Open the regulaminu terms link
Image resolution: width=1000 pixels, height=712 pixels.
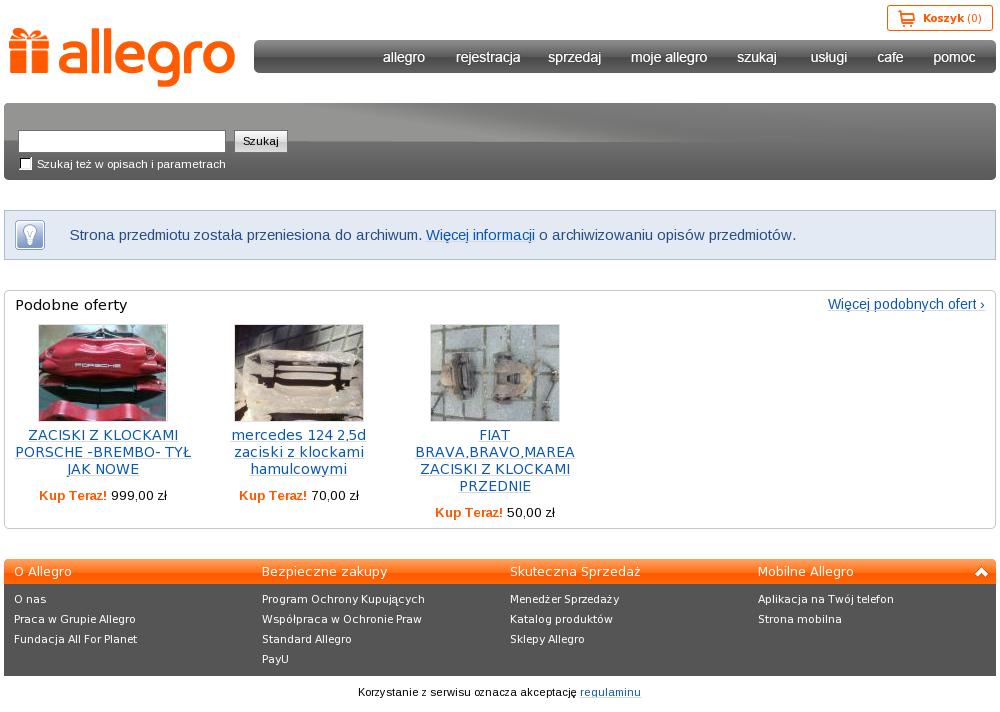pos(610,692)
